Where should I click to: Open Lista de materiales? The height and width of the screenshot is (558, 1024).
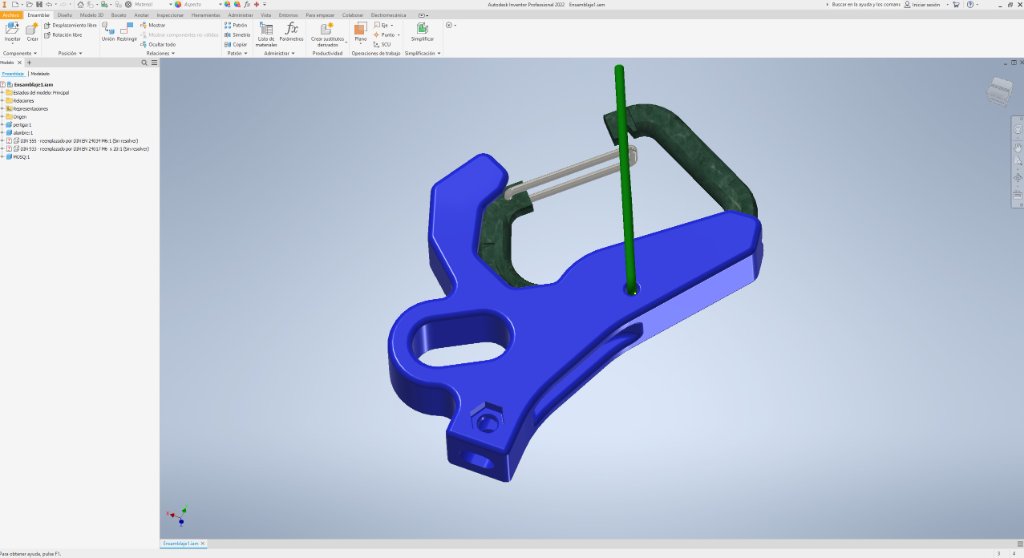point(266,33)
